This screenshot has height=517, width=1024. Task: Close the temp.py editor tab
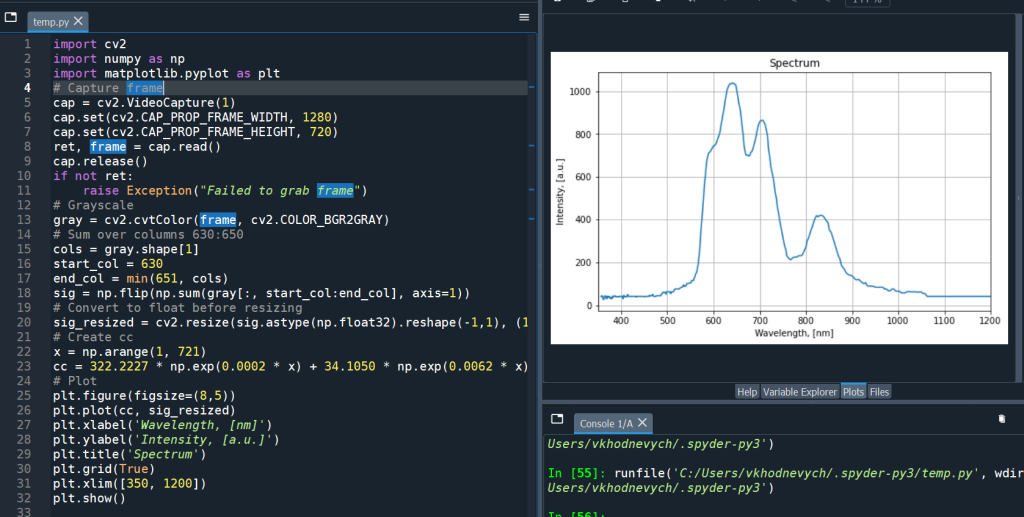click(x=79, y=22)
